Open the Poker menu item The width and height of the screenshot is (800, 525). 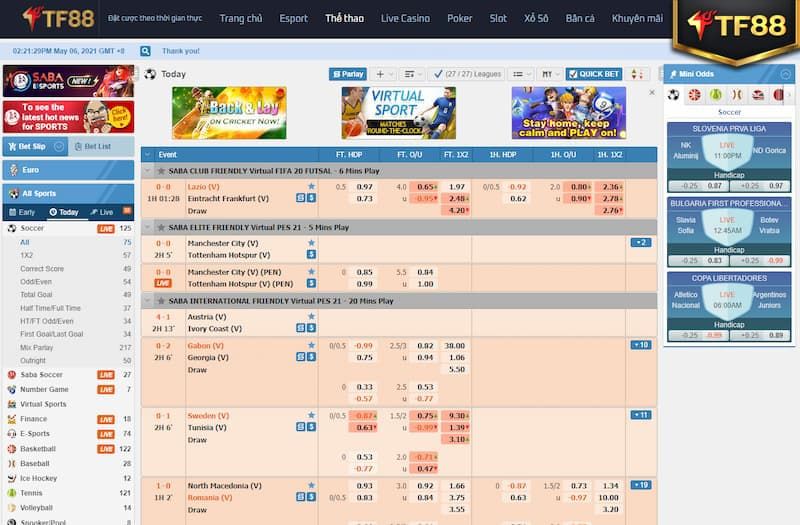click(x=460, y=18)
